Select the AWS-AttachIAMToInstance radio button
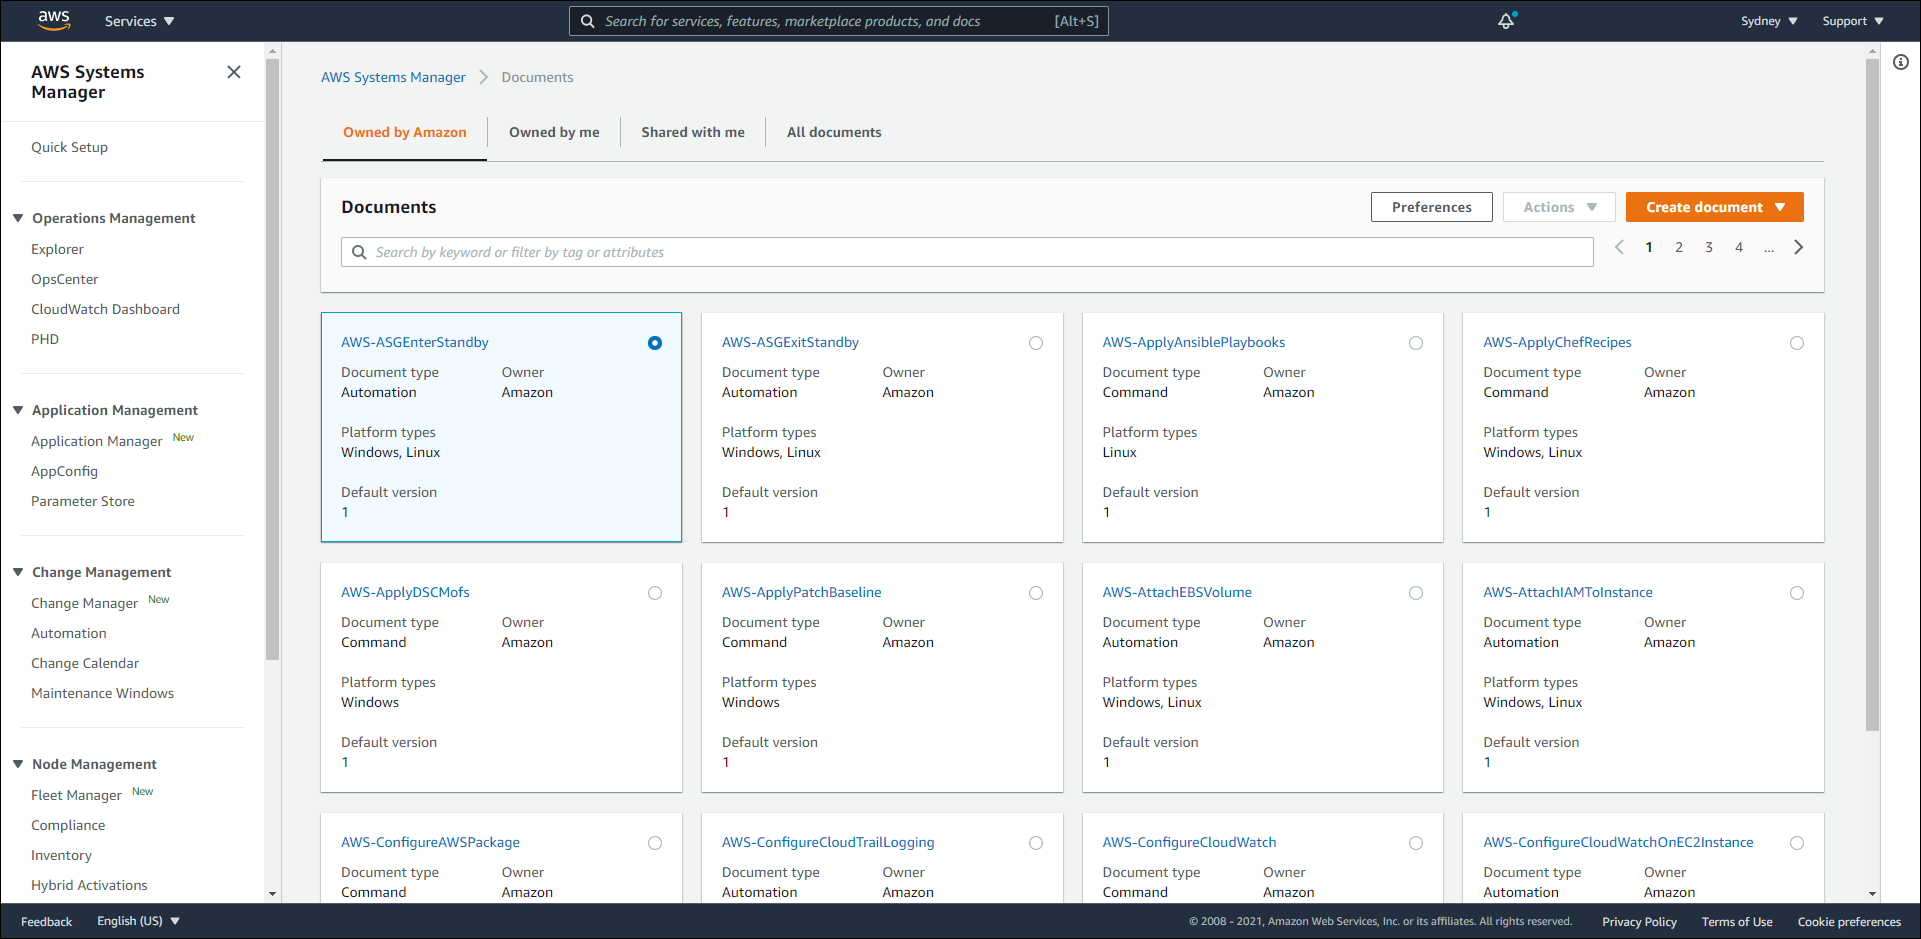Image resolution: width=1921 pixels, height=939 pixels. (x=1797, y=593)
